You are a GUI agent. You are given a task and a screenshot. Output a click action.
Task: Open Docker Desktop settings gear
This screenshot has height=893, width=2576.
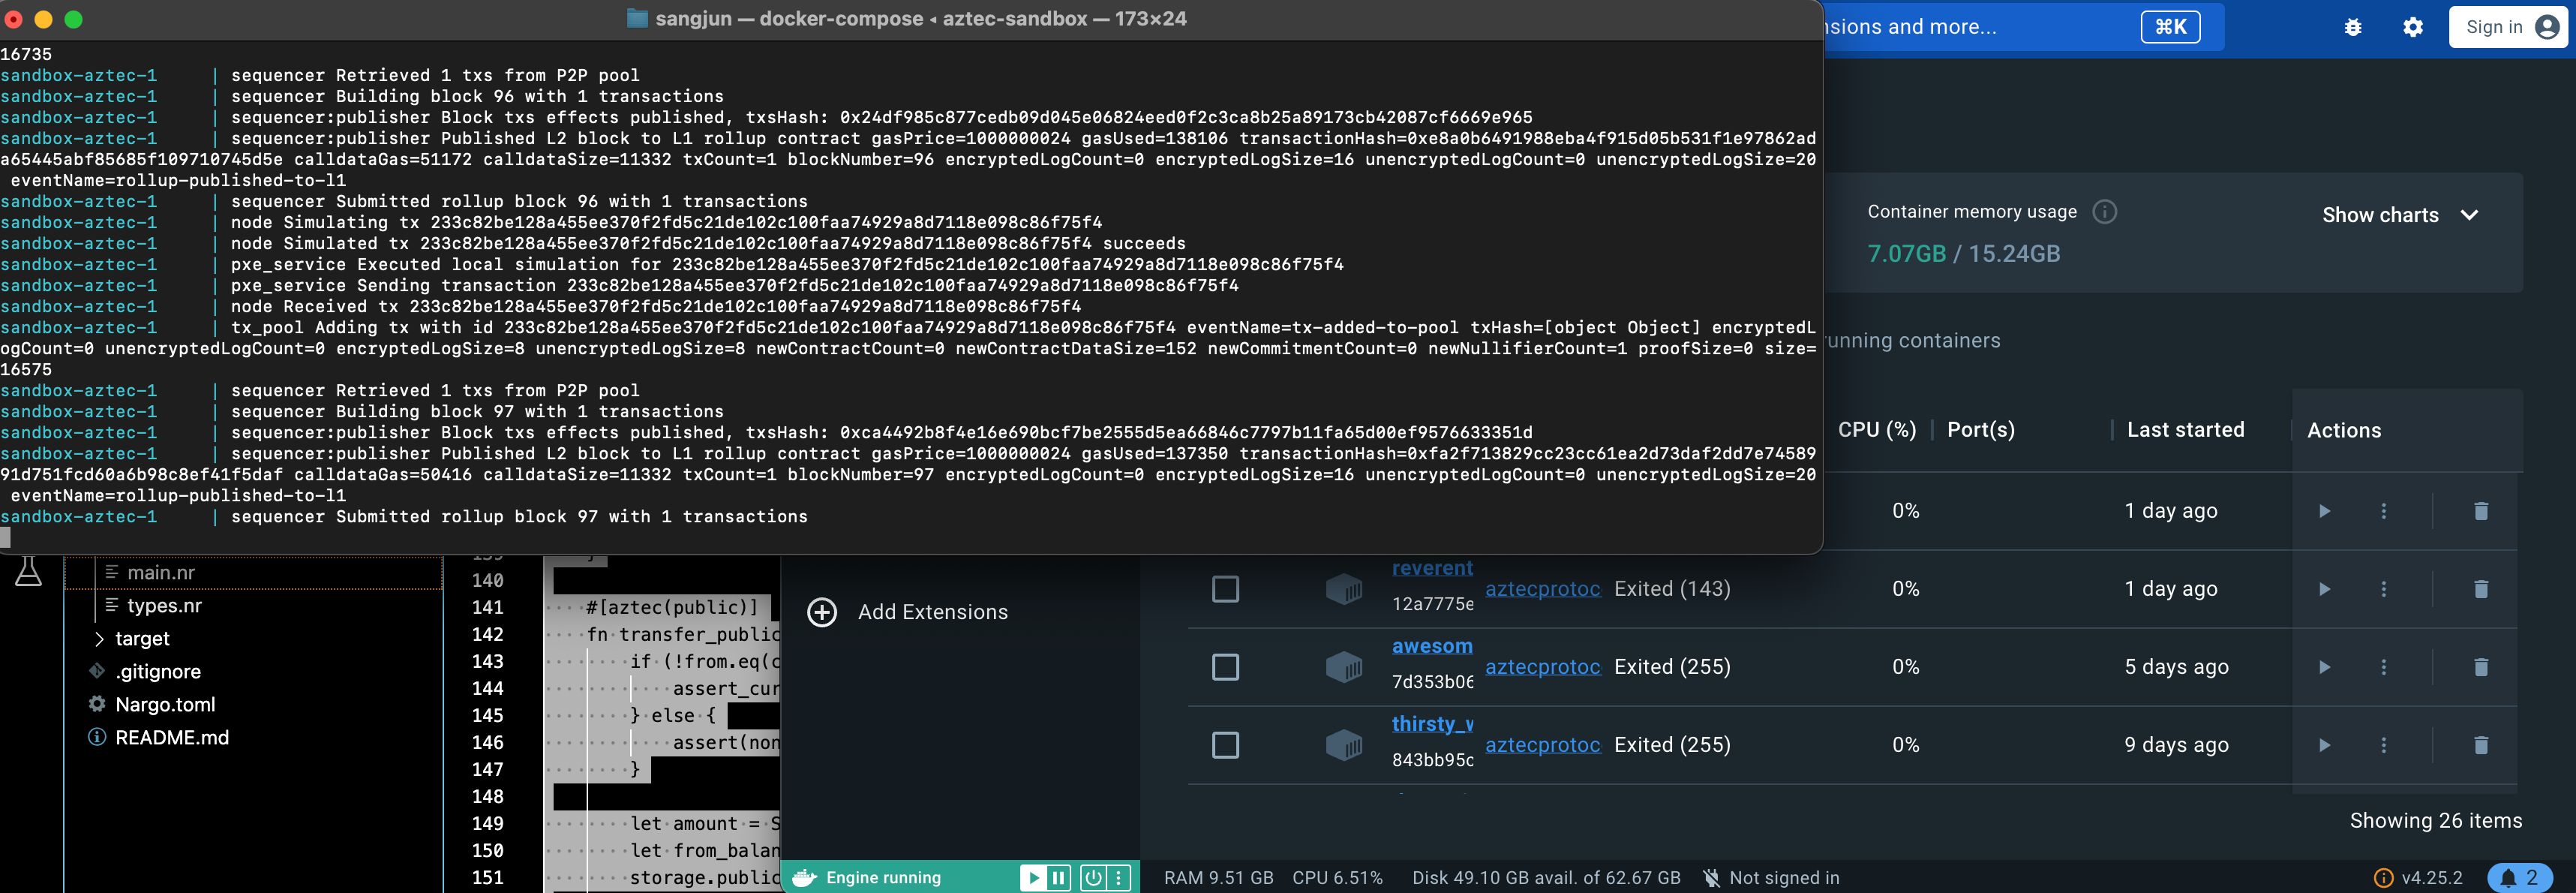click(2412, 27)
